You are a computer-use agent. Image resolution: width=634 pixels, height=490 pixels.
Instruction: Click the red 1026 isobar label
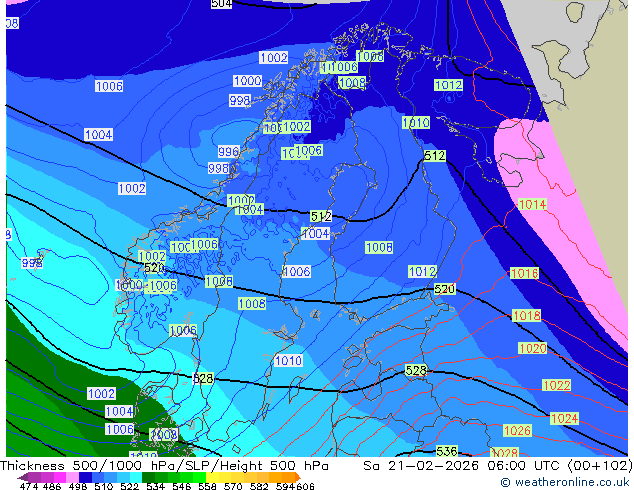point(517,431)
